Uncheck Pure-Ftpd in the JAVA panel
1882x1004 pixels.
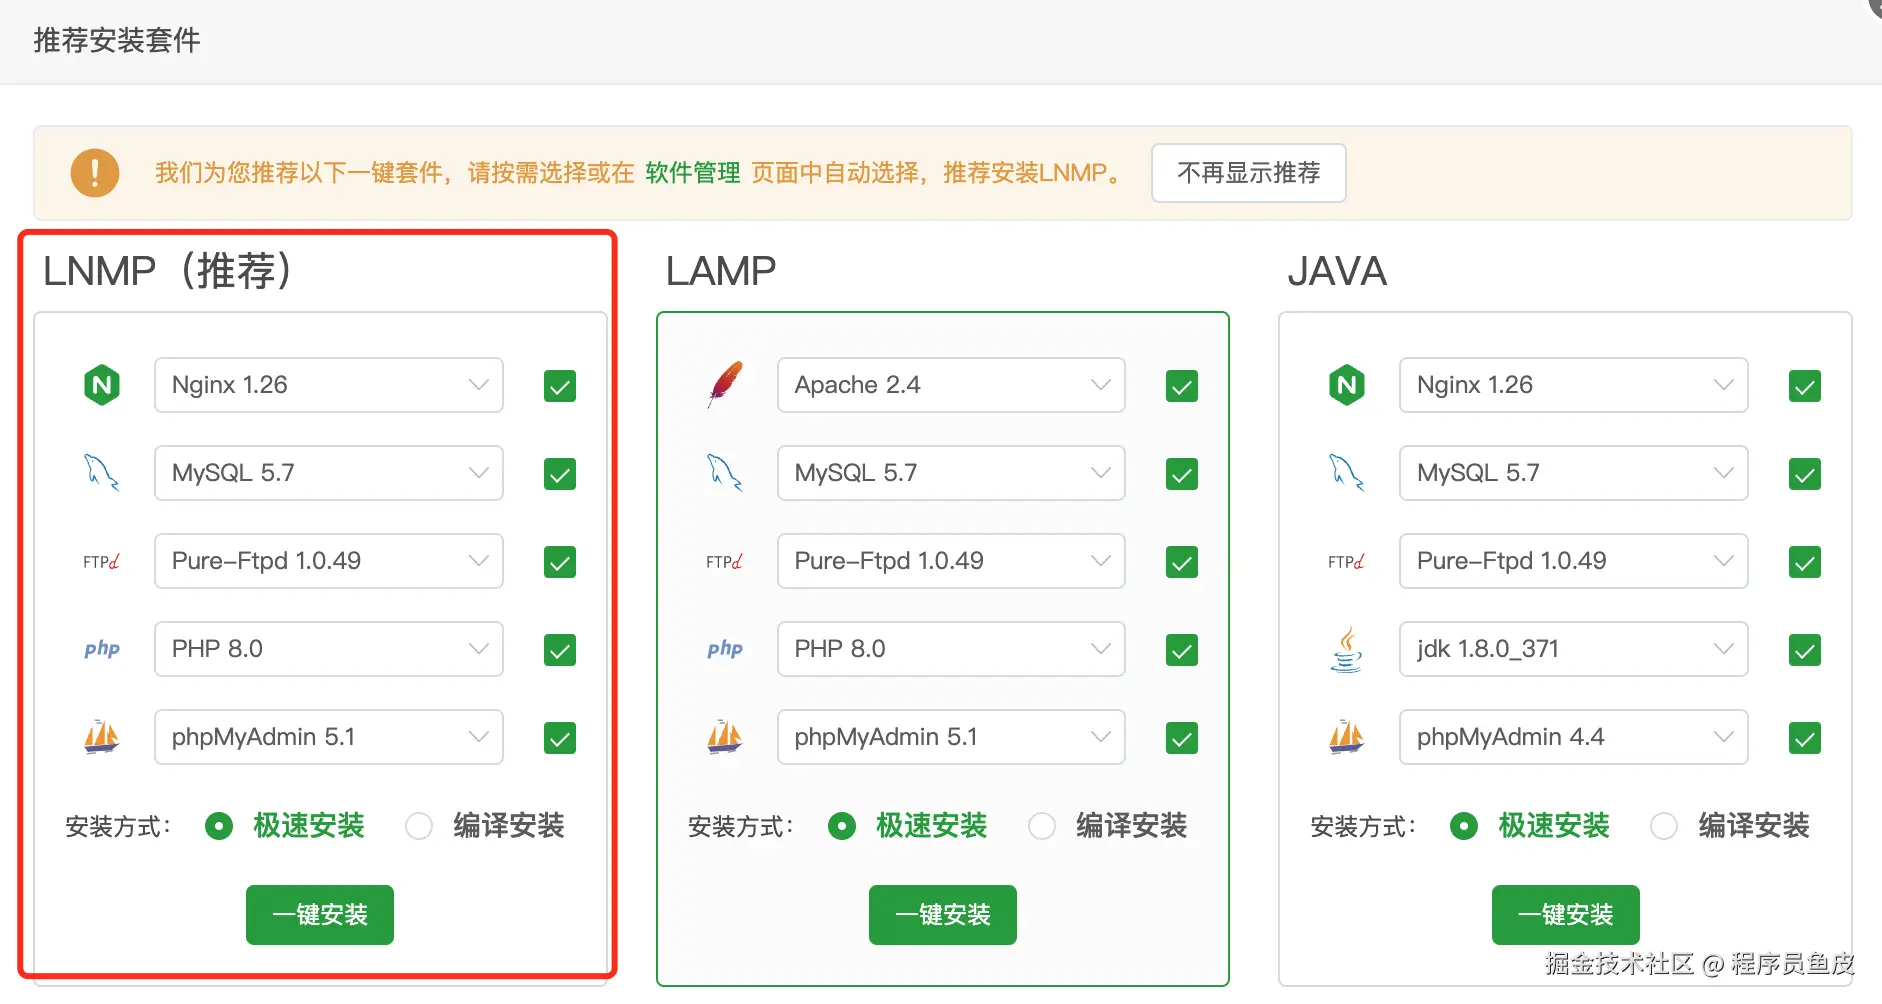1805,562
